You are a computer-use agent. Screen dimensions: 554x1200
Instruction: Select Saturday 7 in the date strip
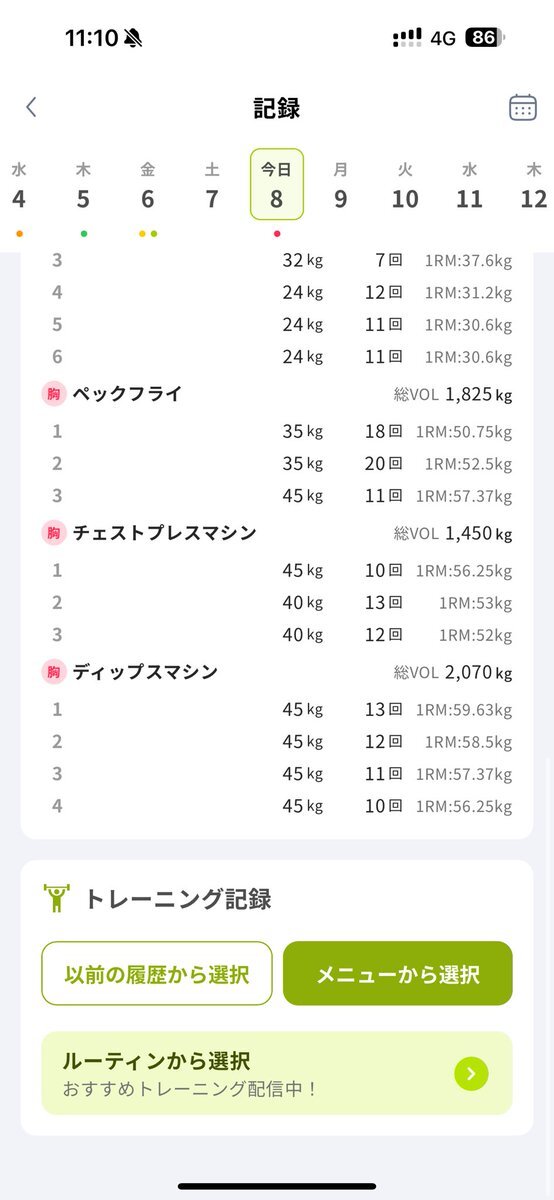coord(212,186)
